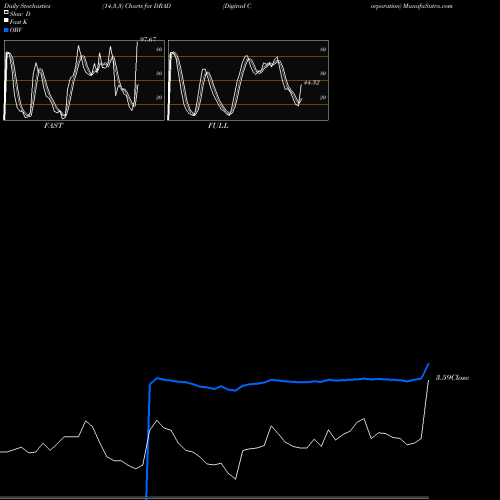Click the blue OBV legend swatch
This screenshot has height=500, width=500.
click(6, 30)
